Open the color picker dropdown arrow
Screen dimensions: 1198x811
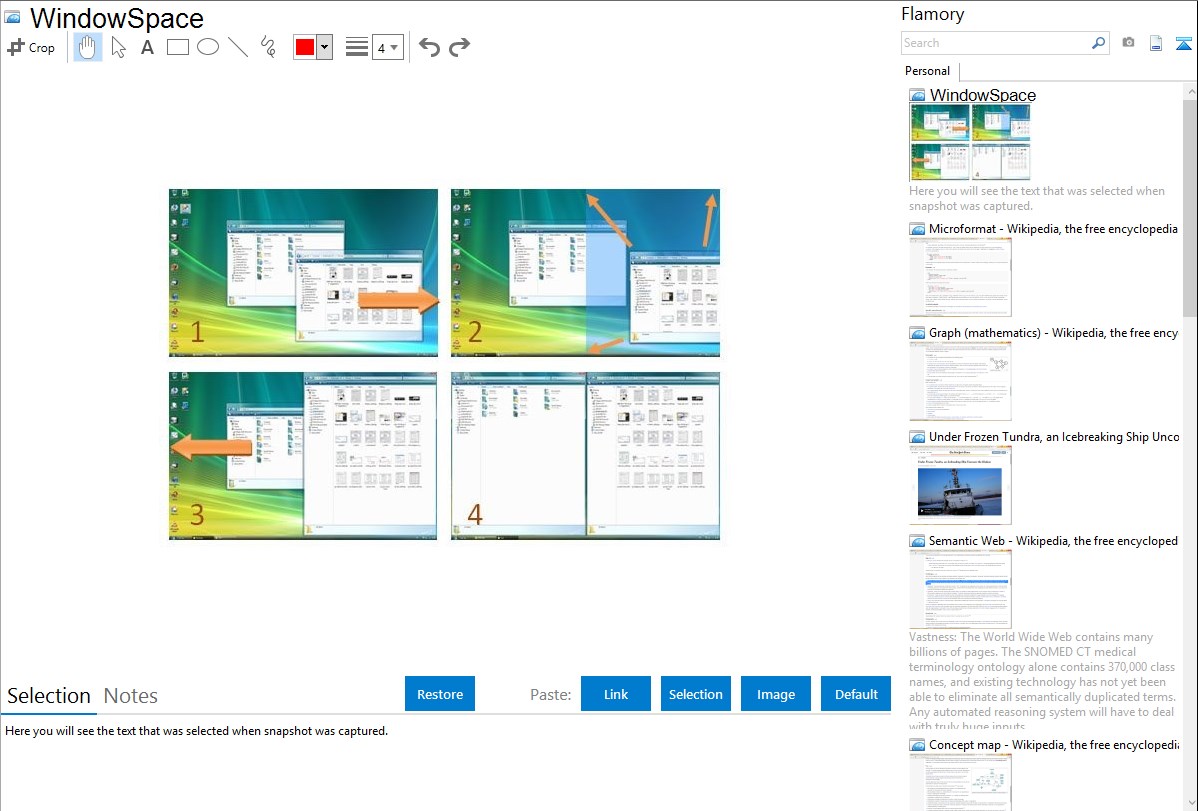325,47
